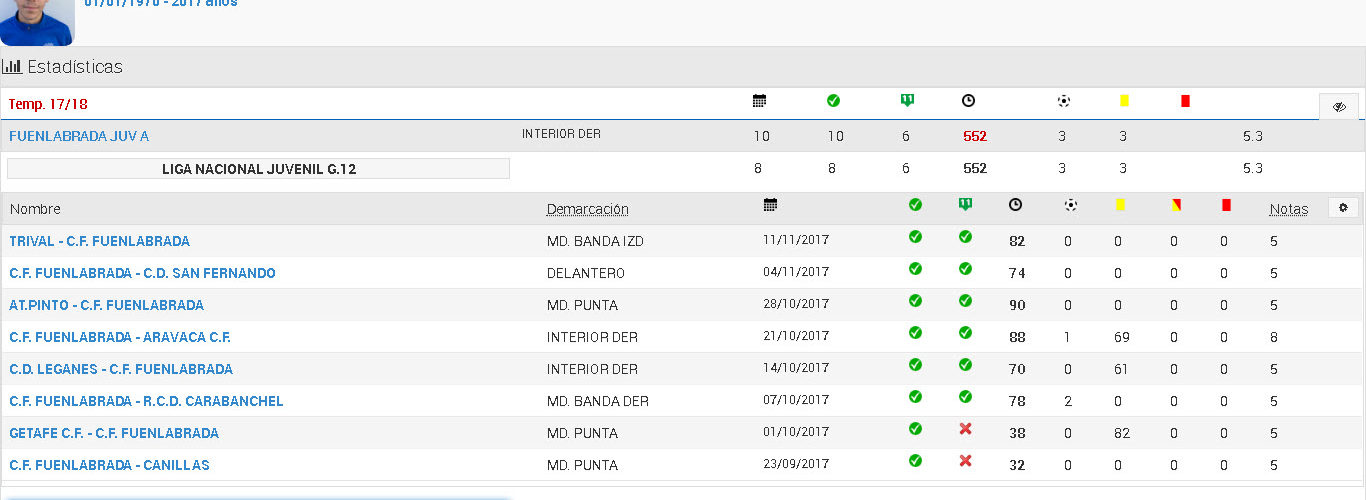Screen dimensions: 1366x500
Task: Open the FUENLABRADA JUV A team link
Action: point(79,136)
